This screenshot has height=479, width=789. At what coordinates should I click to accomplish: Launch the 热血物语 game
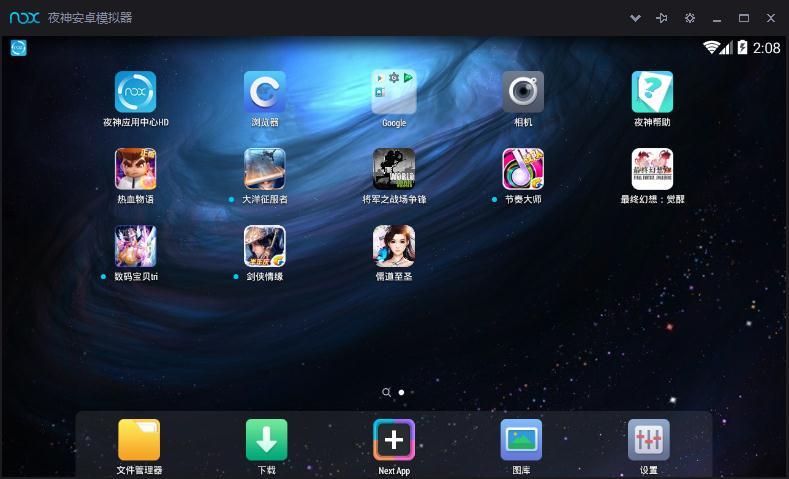[x=135, y=169]
